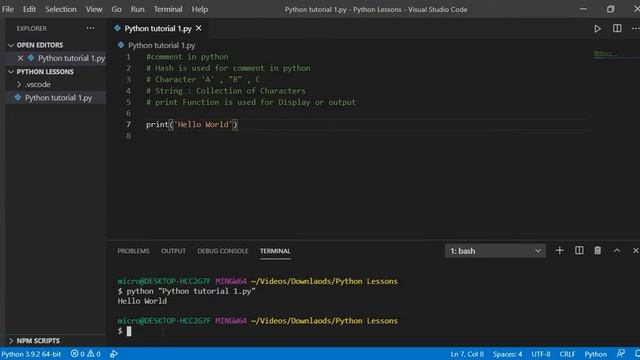Go to line via Ln 7, Col 8
Viewport: 640px width, 360px height.
[x=467, y=354]
